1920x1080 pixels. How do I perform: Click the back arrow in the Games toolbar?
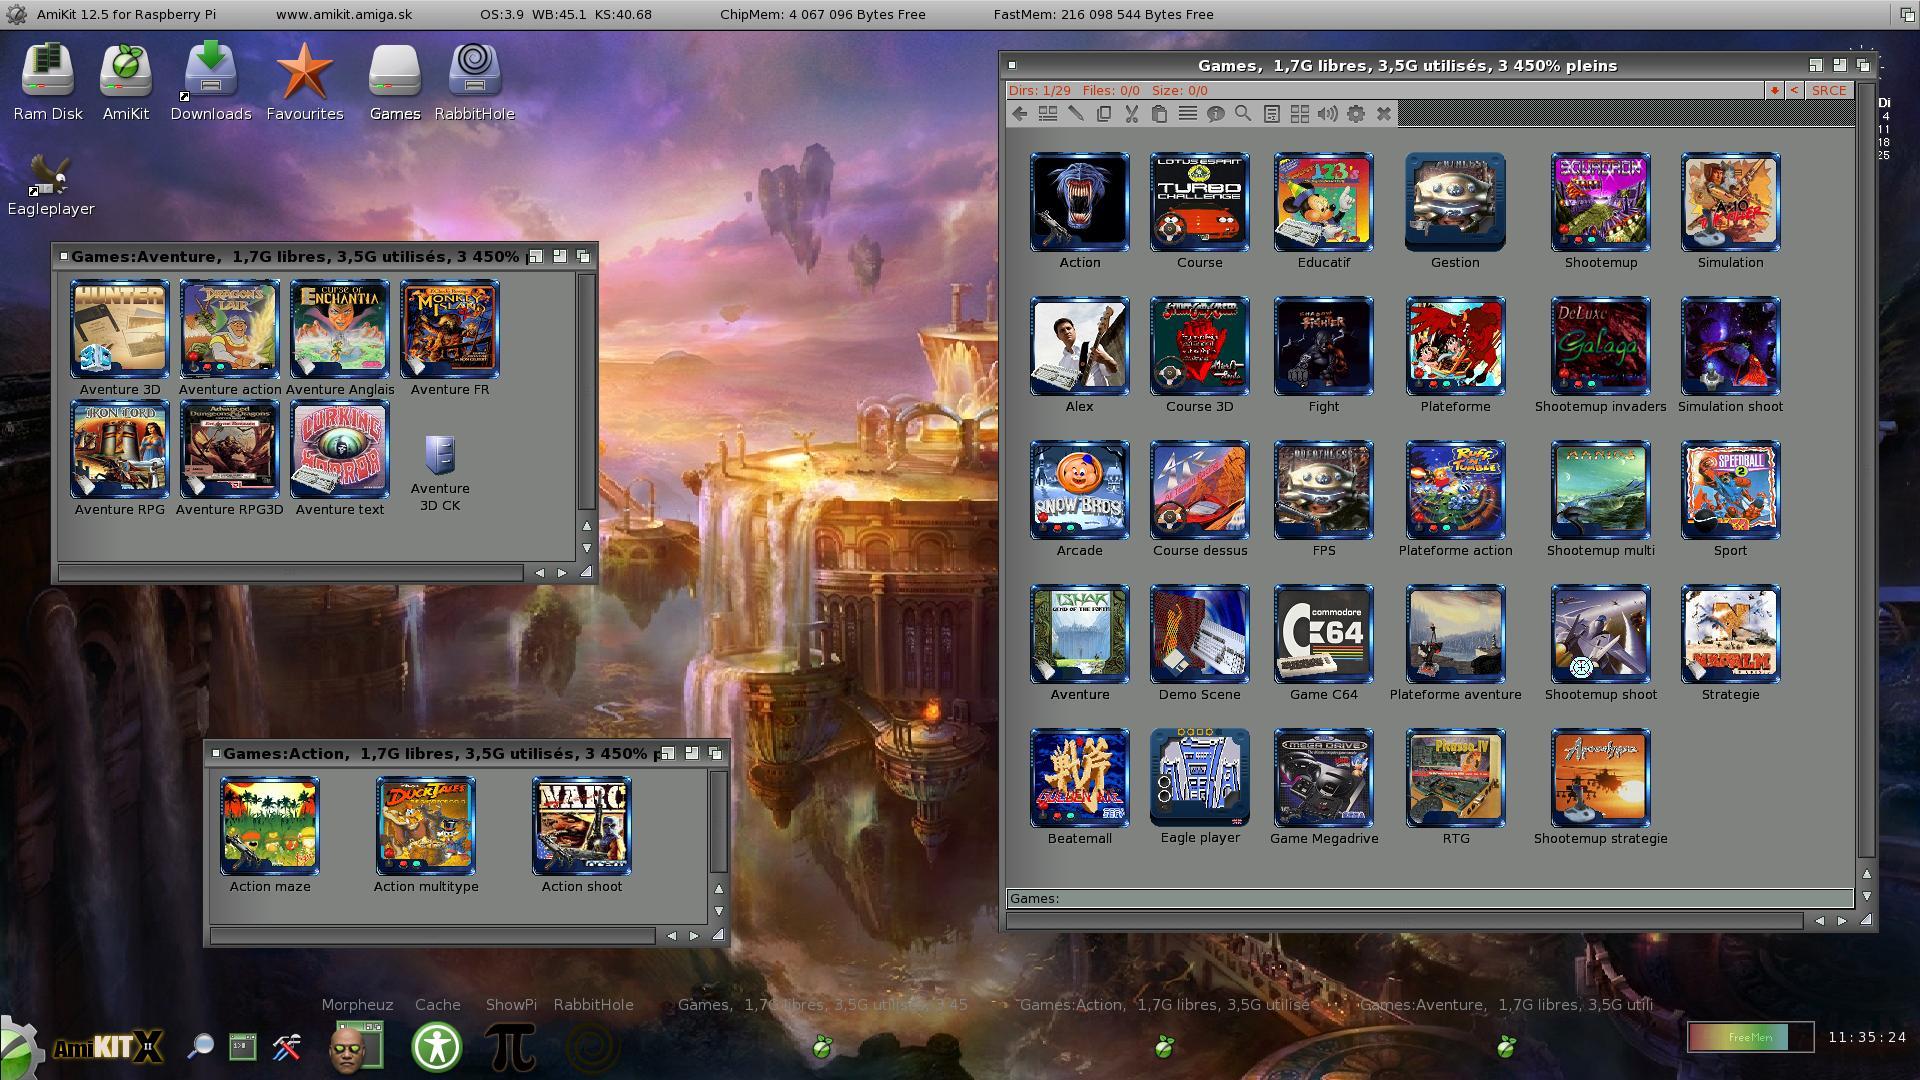tap(1019, 114)
